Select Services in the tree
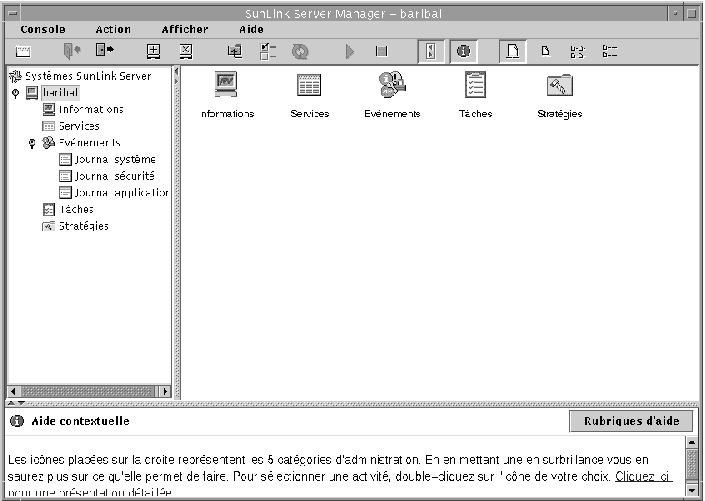 click(x=79, y=126)
